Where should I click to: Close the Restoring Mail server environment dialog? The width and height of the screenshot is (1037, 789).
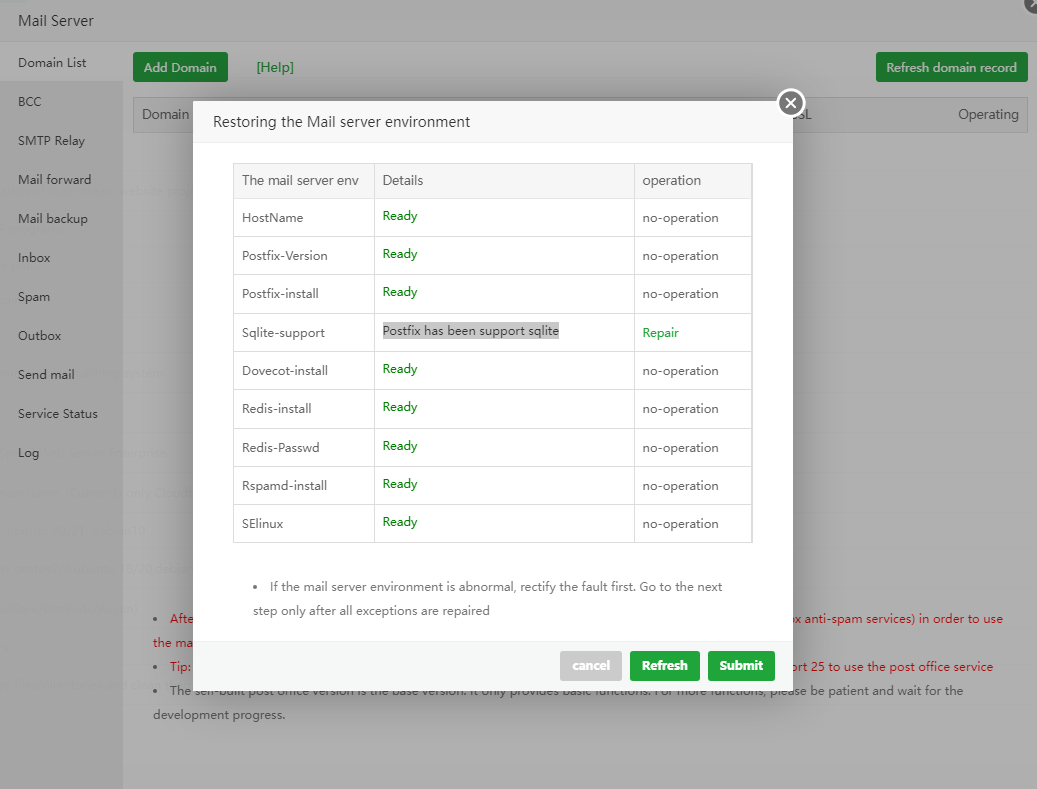[x=791, y=102]
